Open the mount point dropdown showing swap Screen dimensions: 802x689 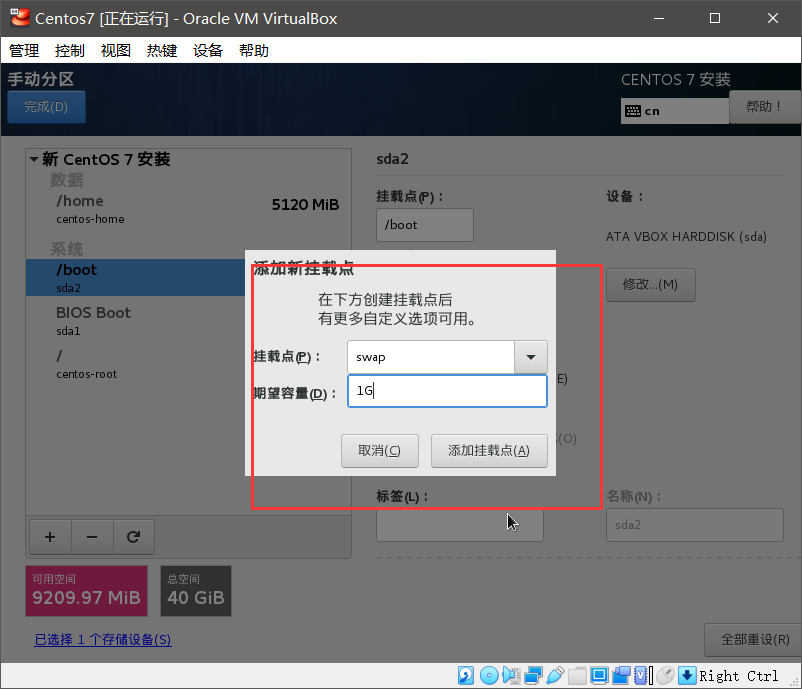(x=531, y=357)
